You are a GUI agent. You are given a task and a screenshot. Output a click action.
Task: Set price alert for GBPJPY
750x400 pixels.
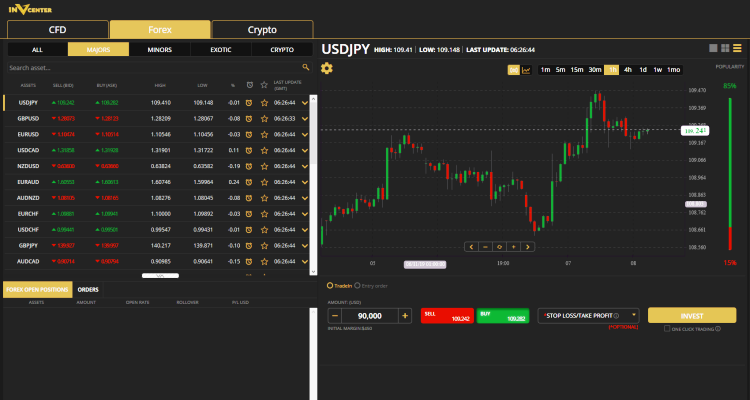tap(249, 245)
